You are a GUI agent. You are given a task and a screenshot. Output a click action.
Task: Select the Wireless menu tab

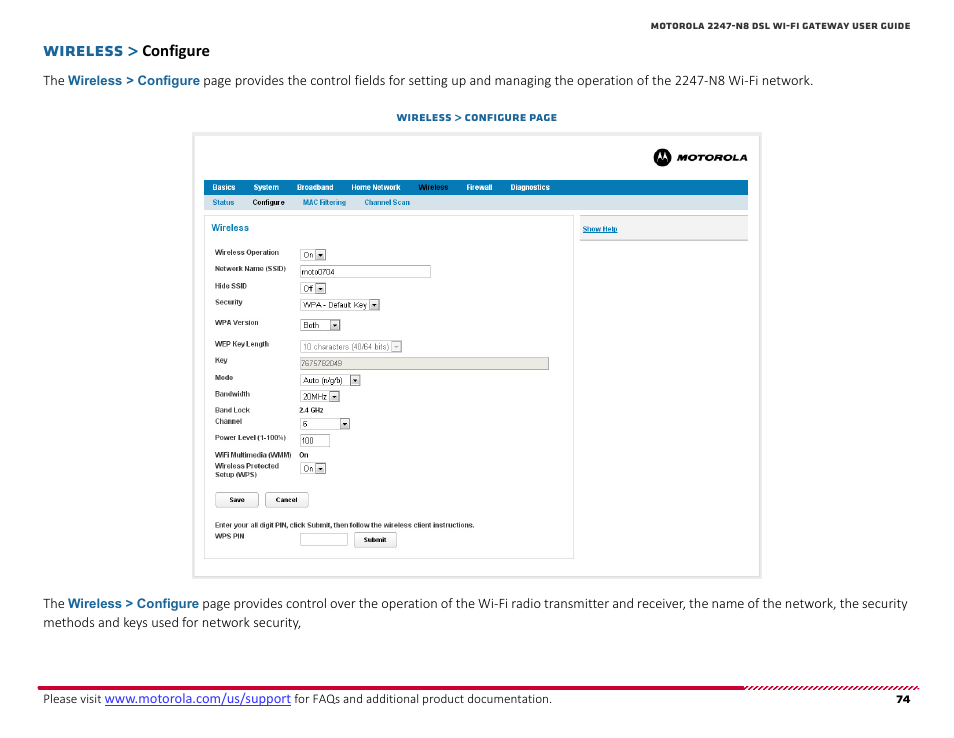433,187
